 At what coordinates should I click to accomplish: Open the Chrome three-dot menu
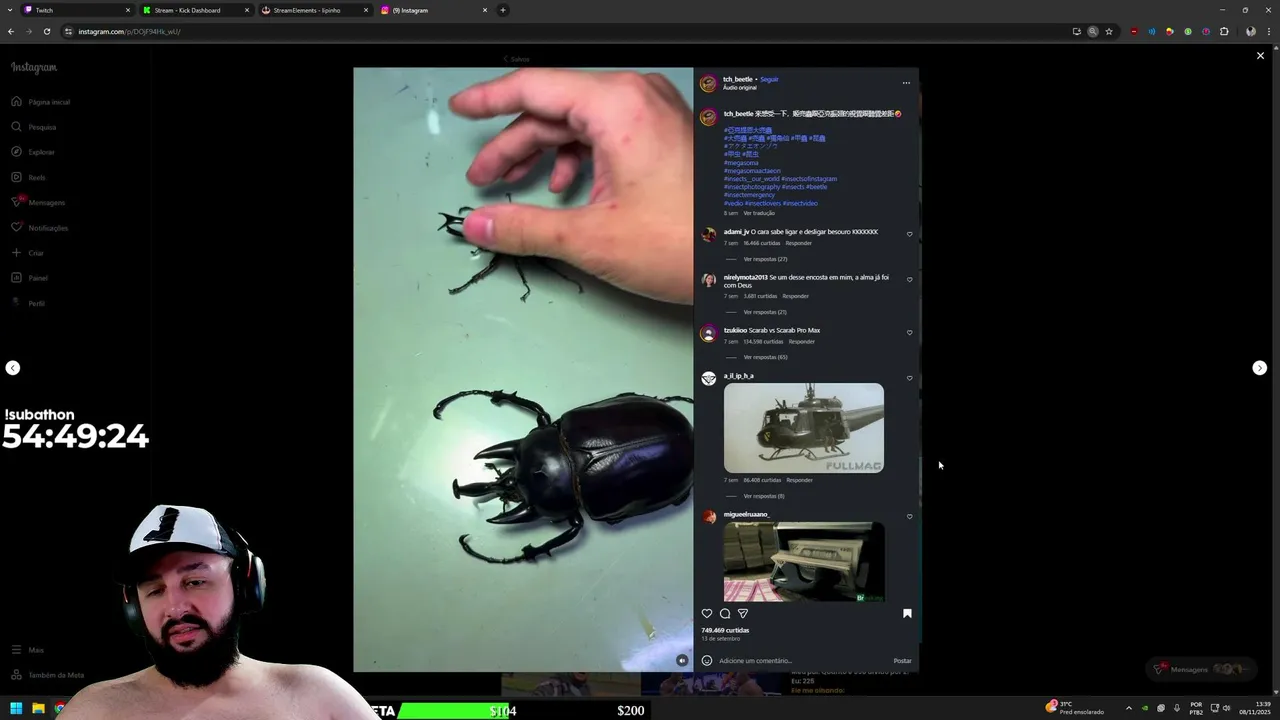(1268, 31)
